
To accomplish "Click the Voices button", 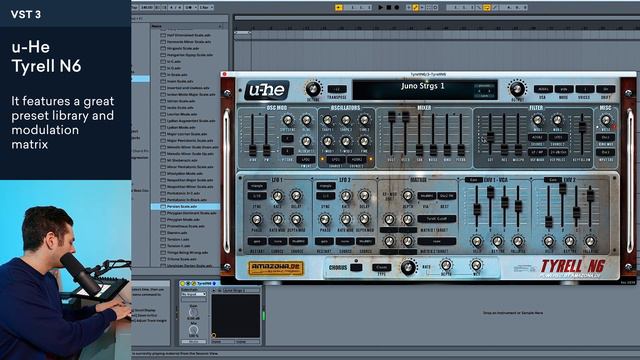I will 584,89.
